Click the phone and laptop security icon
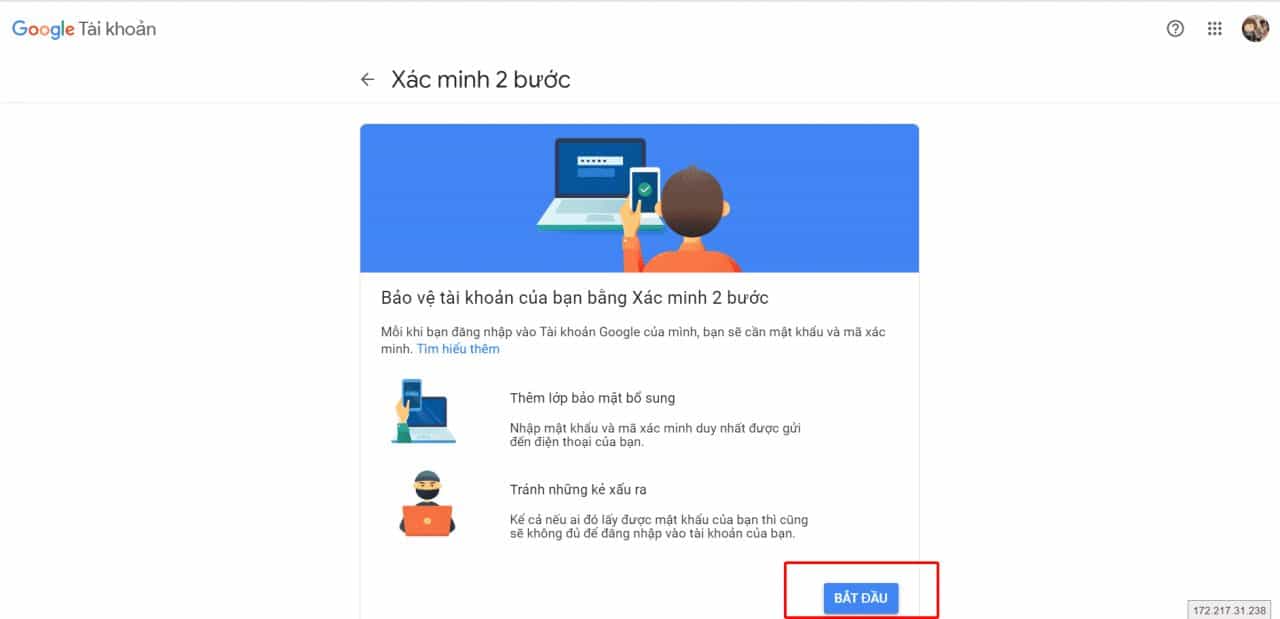This screenshot has height=619, width=1280. 423,410
